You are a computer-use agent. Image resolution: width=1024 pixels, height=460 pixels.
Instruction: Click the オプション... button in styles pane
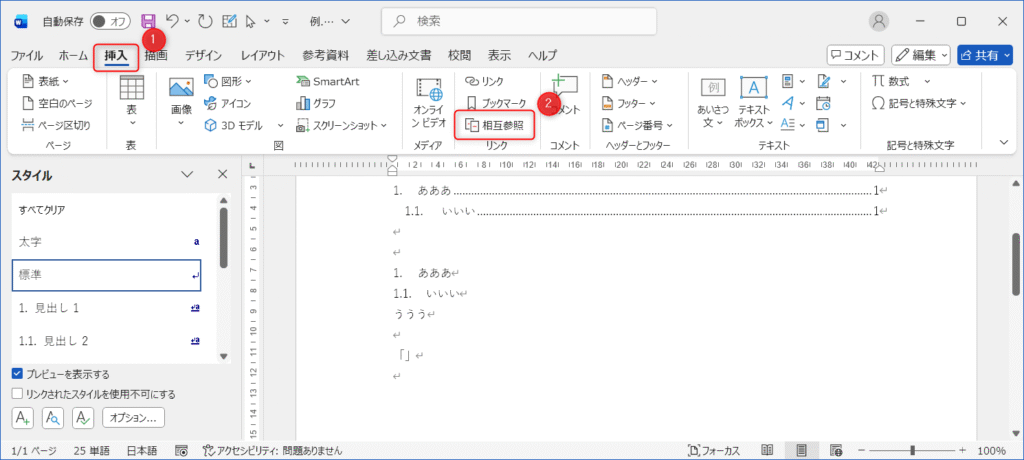[134, 418]
